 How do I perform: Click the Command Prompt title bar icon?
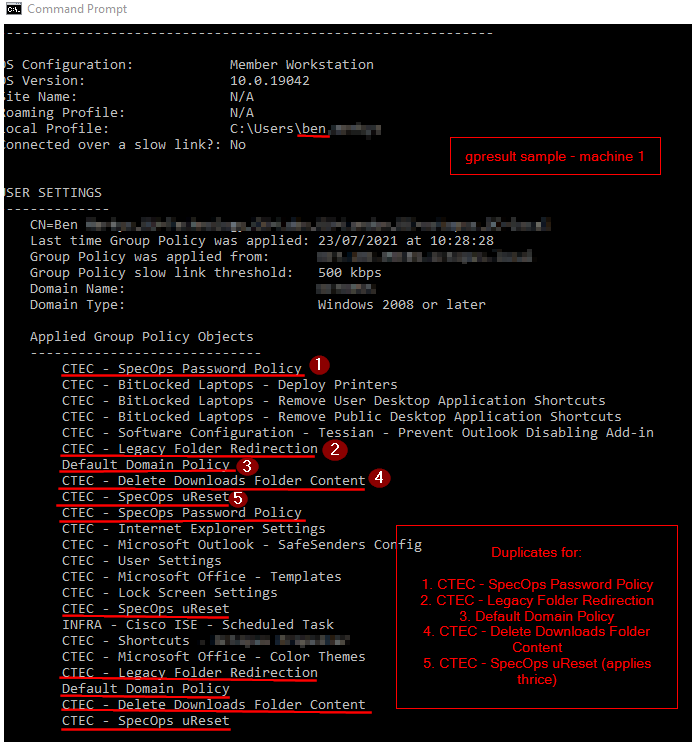(x=13, y=9)
